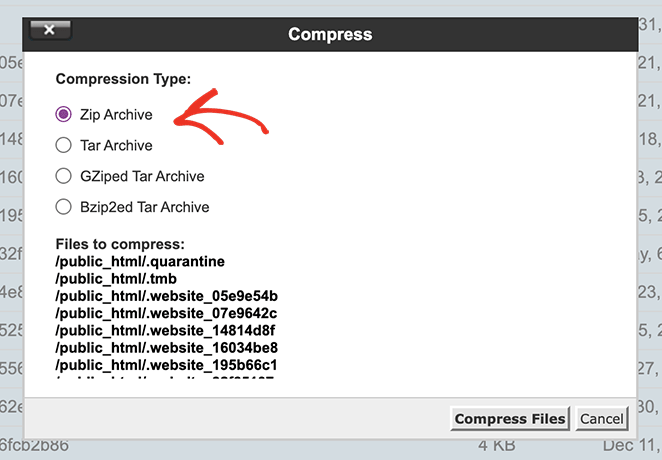This screenshot has width=662, height=460.
Task: Click the GZiped Tar Archive label
Action: click(142, 177)
